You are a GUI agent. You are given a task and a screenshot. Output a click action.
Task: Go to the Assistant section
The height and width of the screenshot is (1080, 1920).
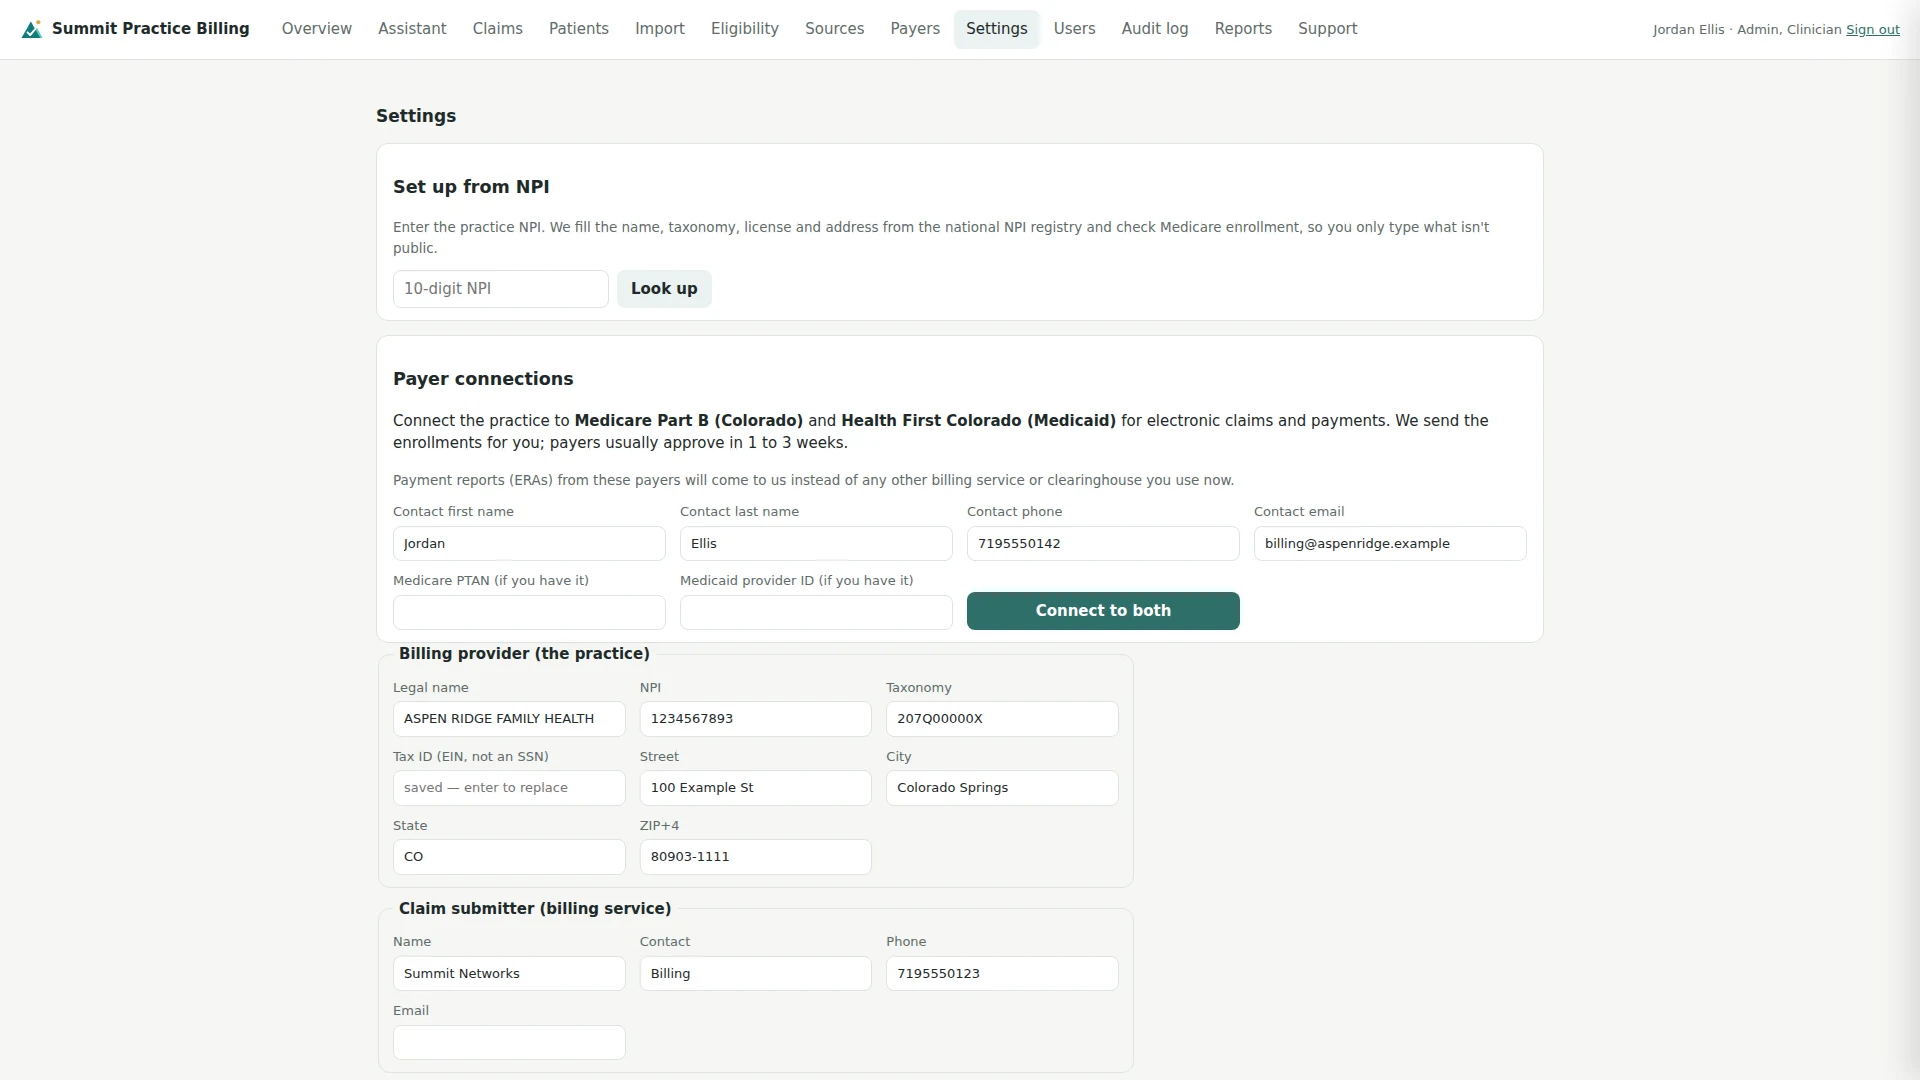click(x=412, y=29)
